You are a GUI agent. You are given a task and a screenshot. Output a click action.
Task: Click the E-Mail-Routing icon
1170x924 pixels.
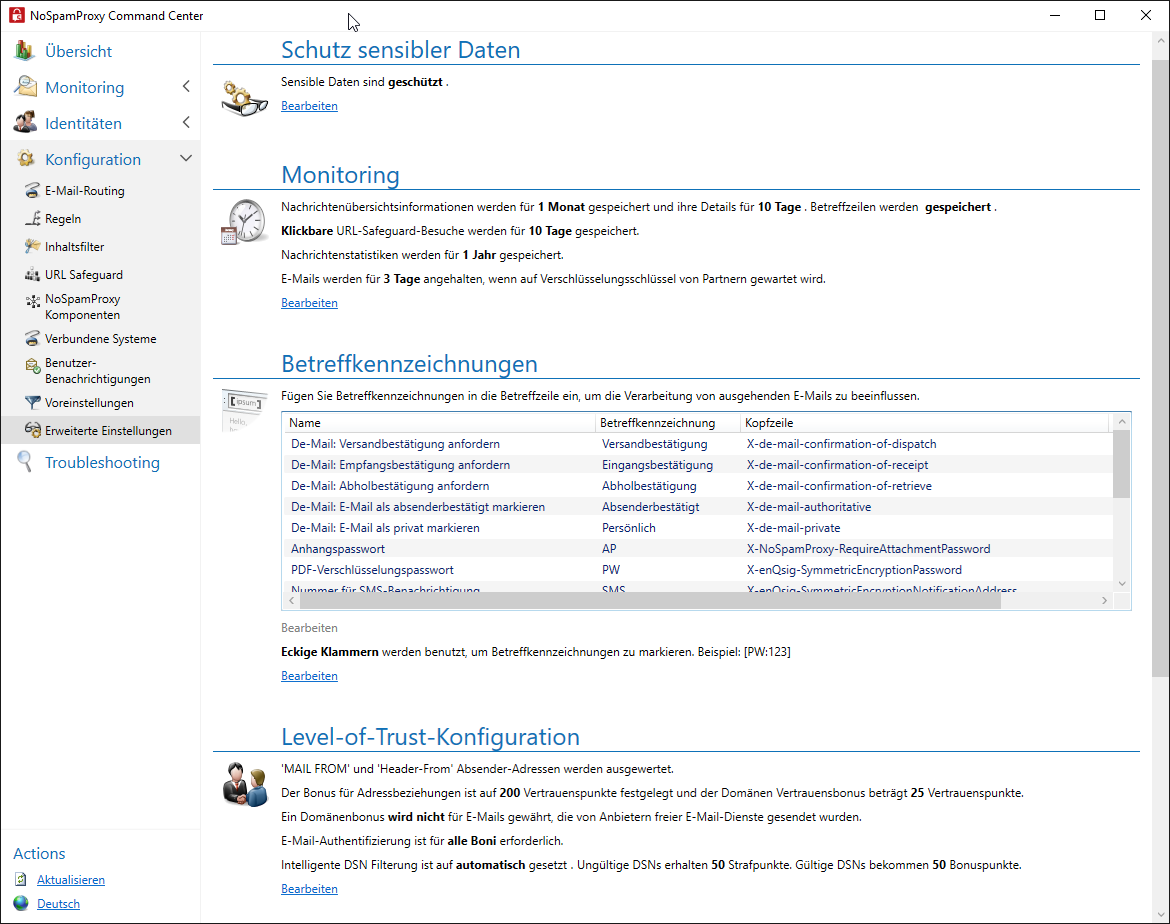(32, 190)
